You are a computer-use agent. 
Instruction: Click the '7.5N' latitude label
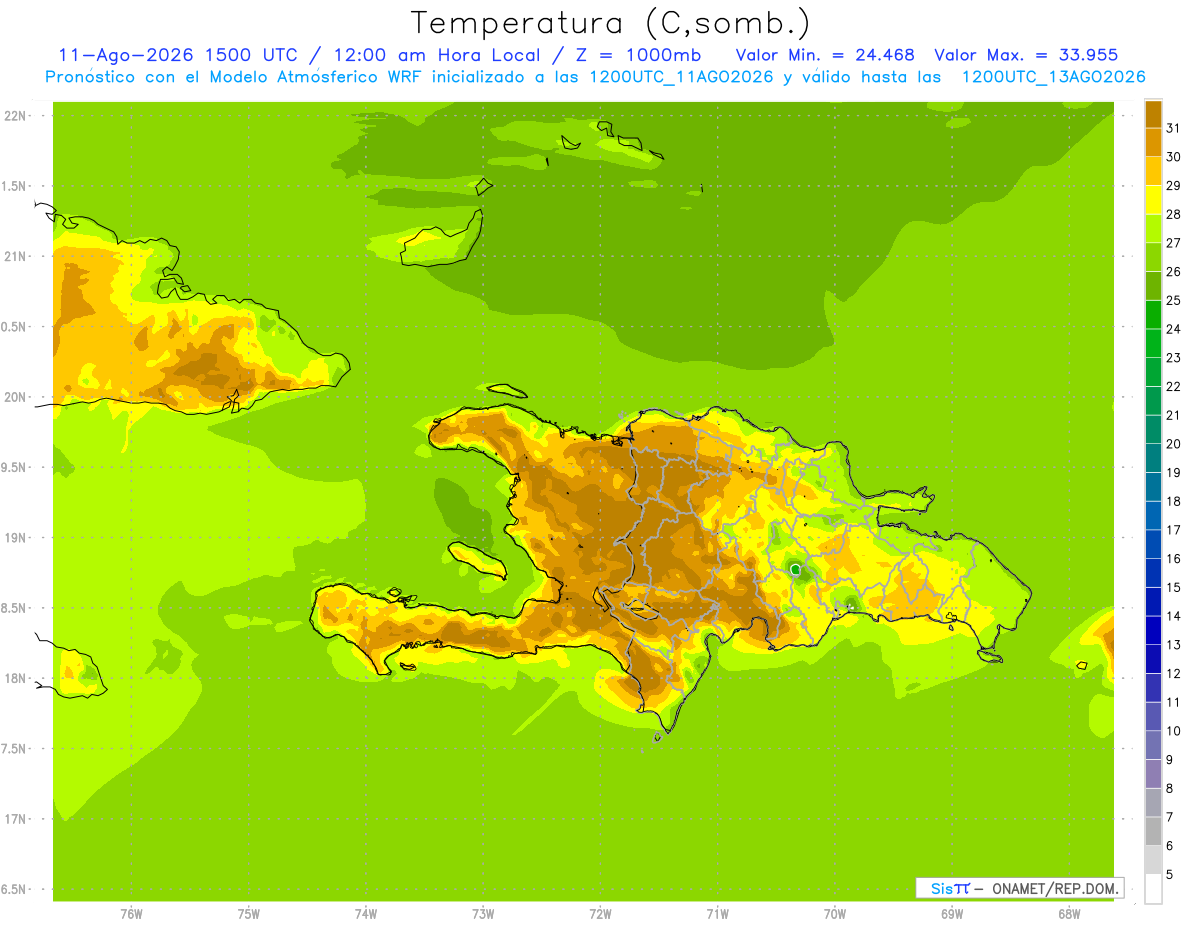point(15,749)
